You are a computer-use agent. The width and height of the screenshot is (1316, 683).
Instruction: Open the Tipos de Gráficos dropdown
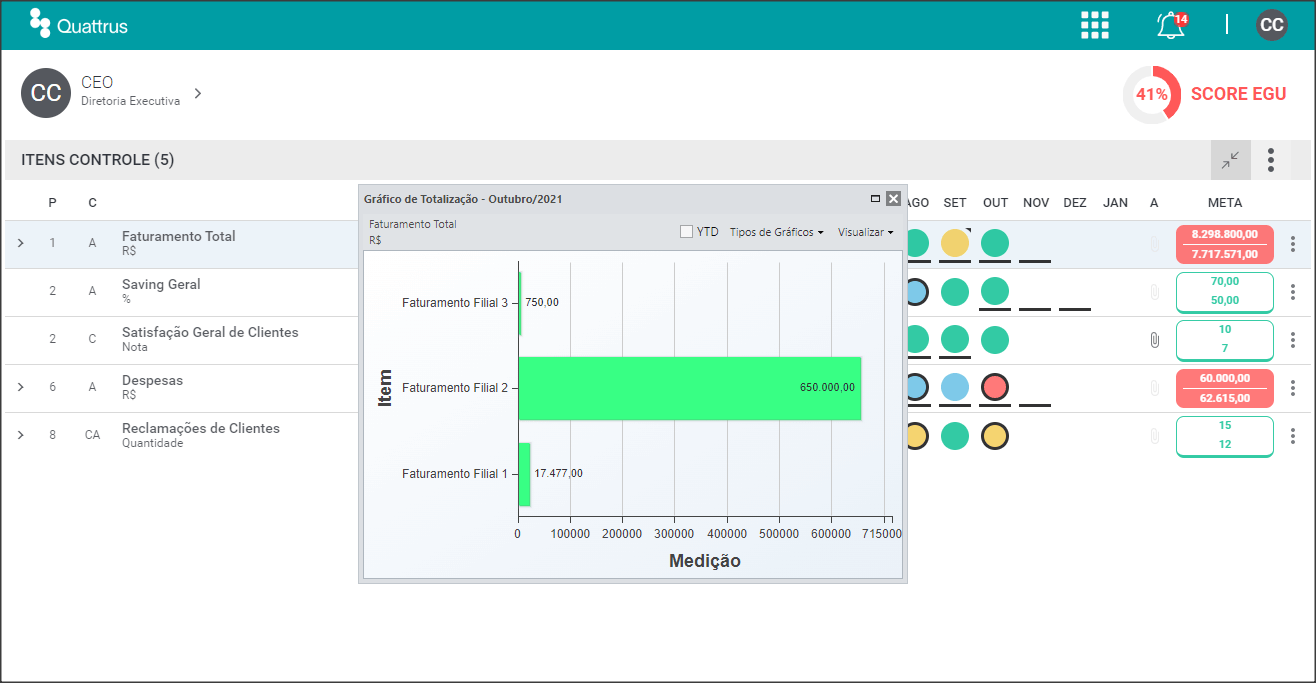(777, 231)
